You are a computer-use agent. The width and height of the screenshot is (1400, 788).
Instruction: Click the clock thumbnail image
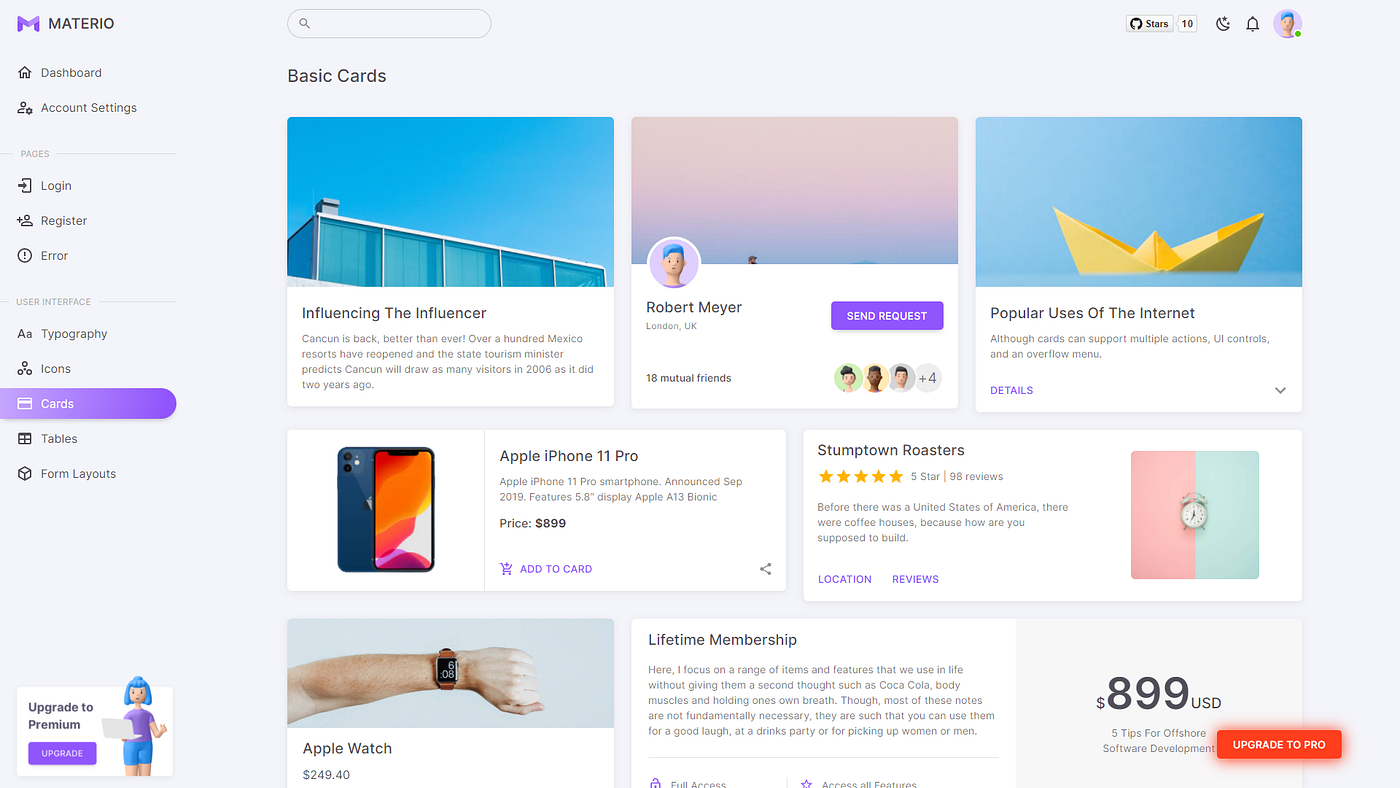pos(1195,515)
